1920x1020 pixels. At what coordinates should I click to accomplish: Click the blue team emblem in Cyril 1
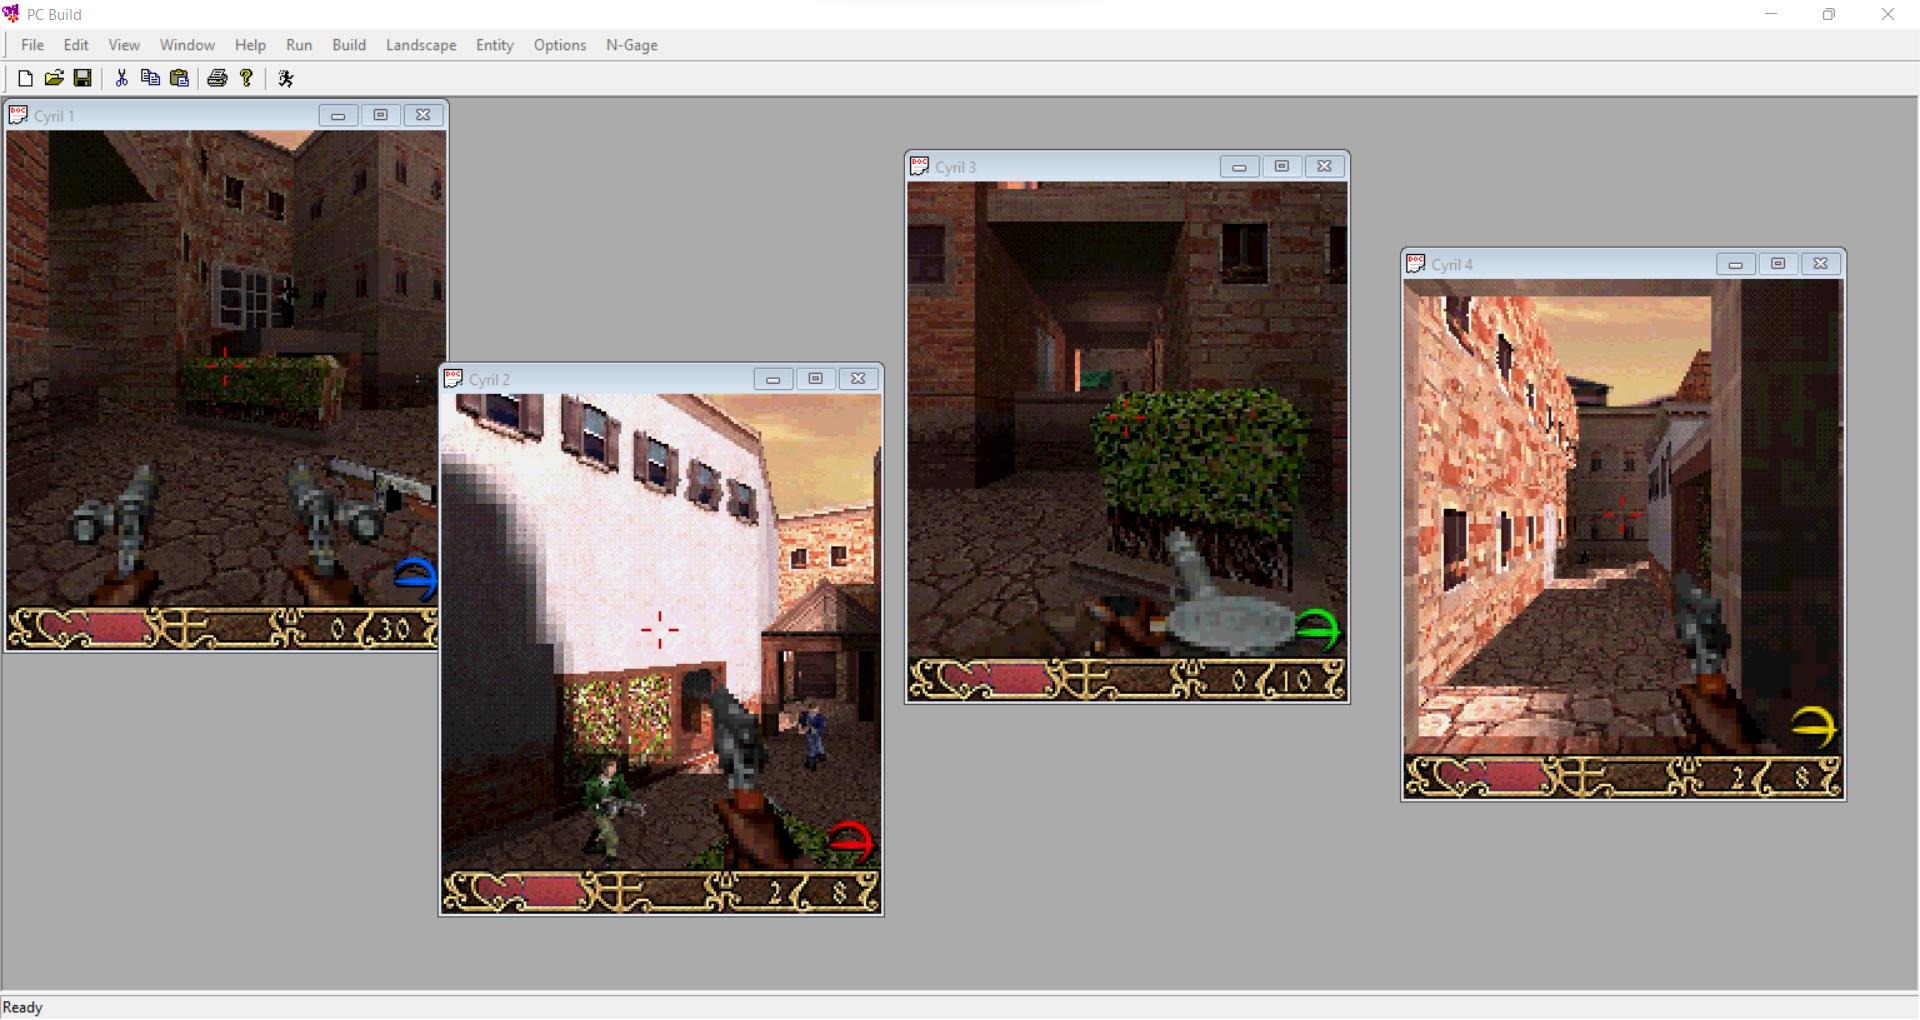pyautogui.click(x=416, y=579)
